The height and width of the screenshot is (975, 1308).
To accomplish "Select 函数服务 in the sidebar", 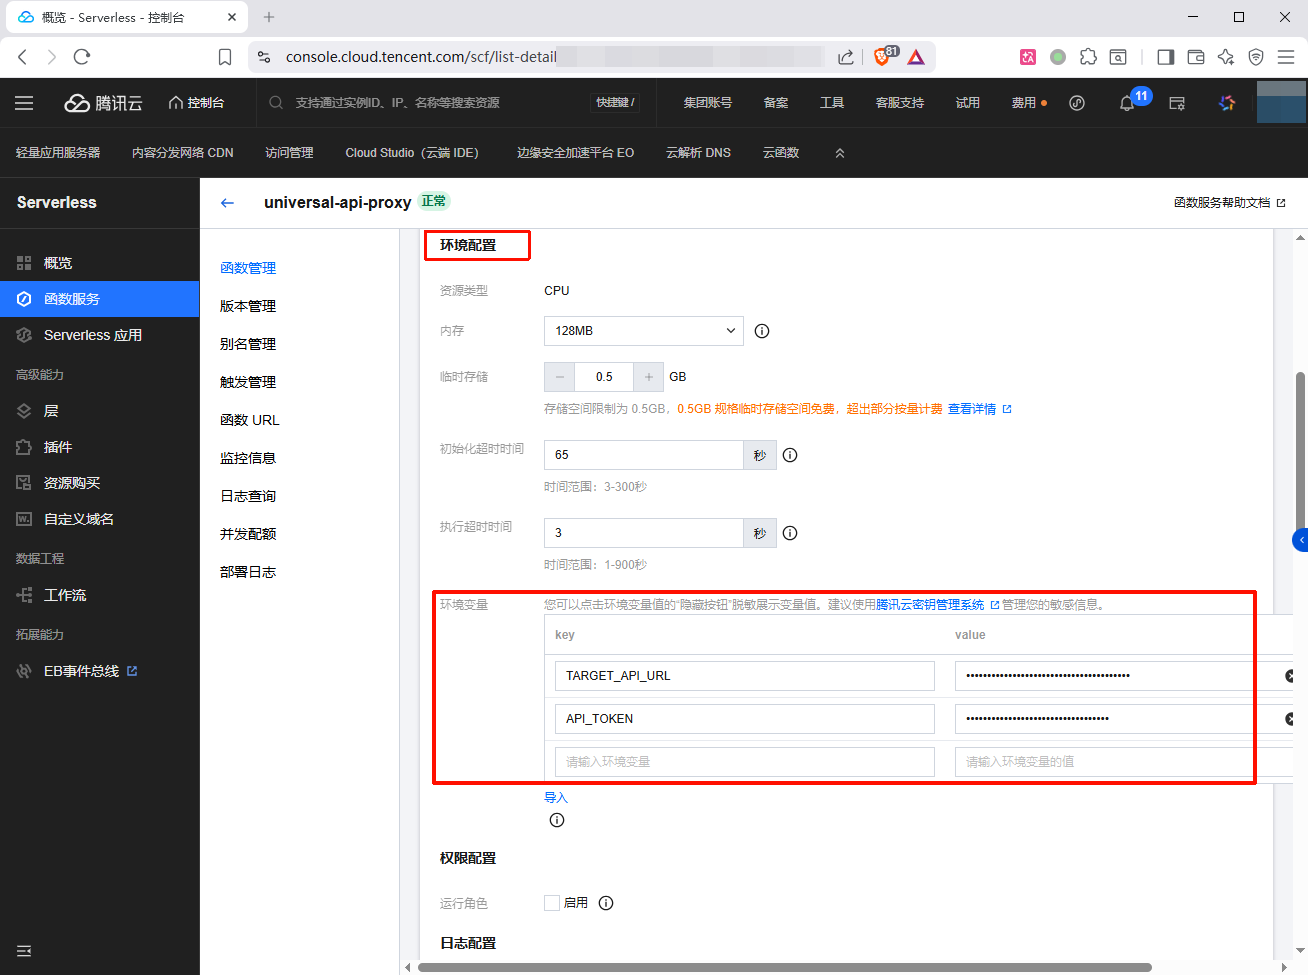I will click(x=100, y=299).
